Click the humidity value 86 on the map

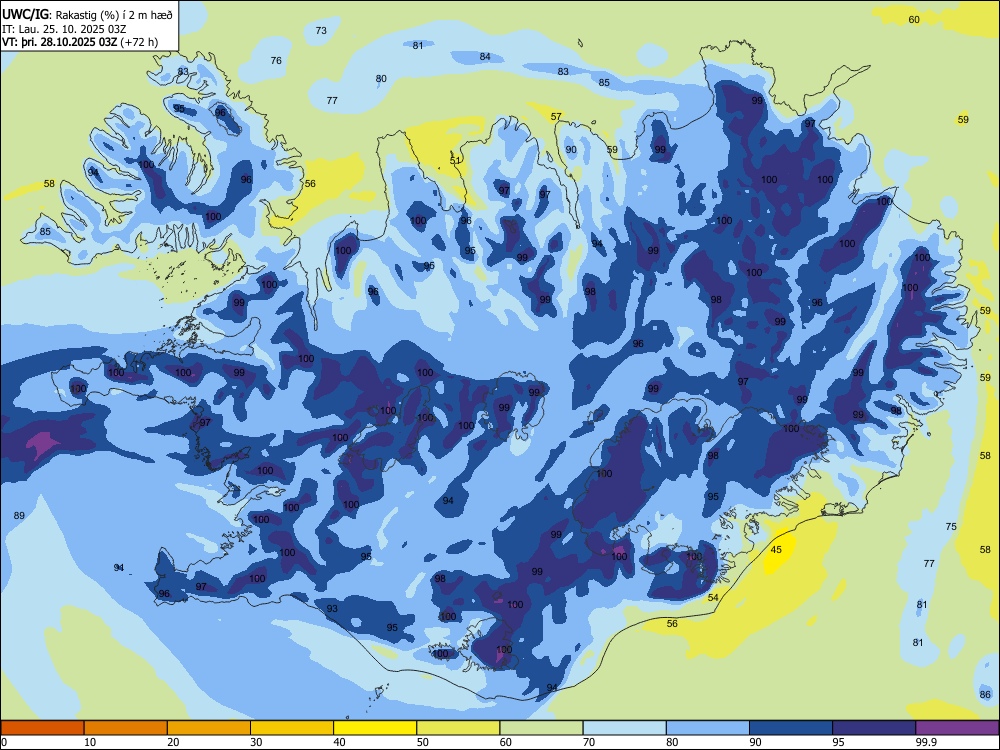(x=985, y=695)
